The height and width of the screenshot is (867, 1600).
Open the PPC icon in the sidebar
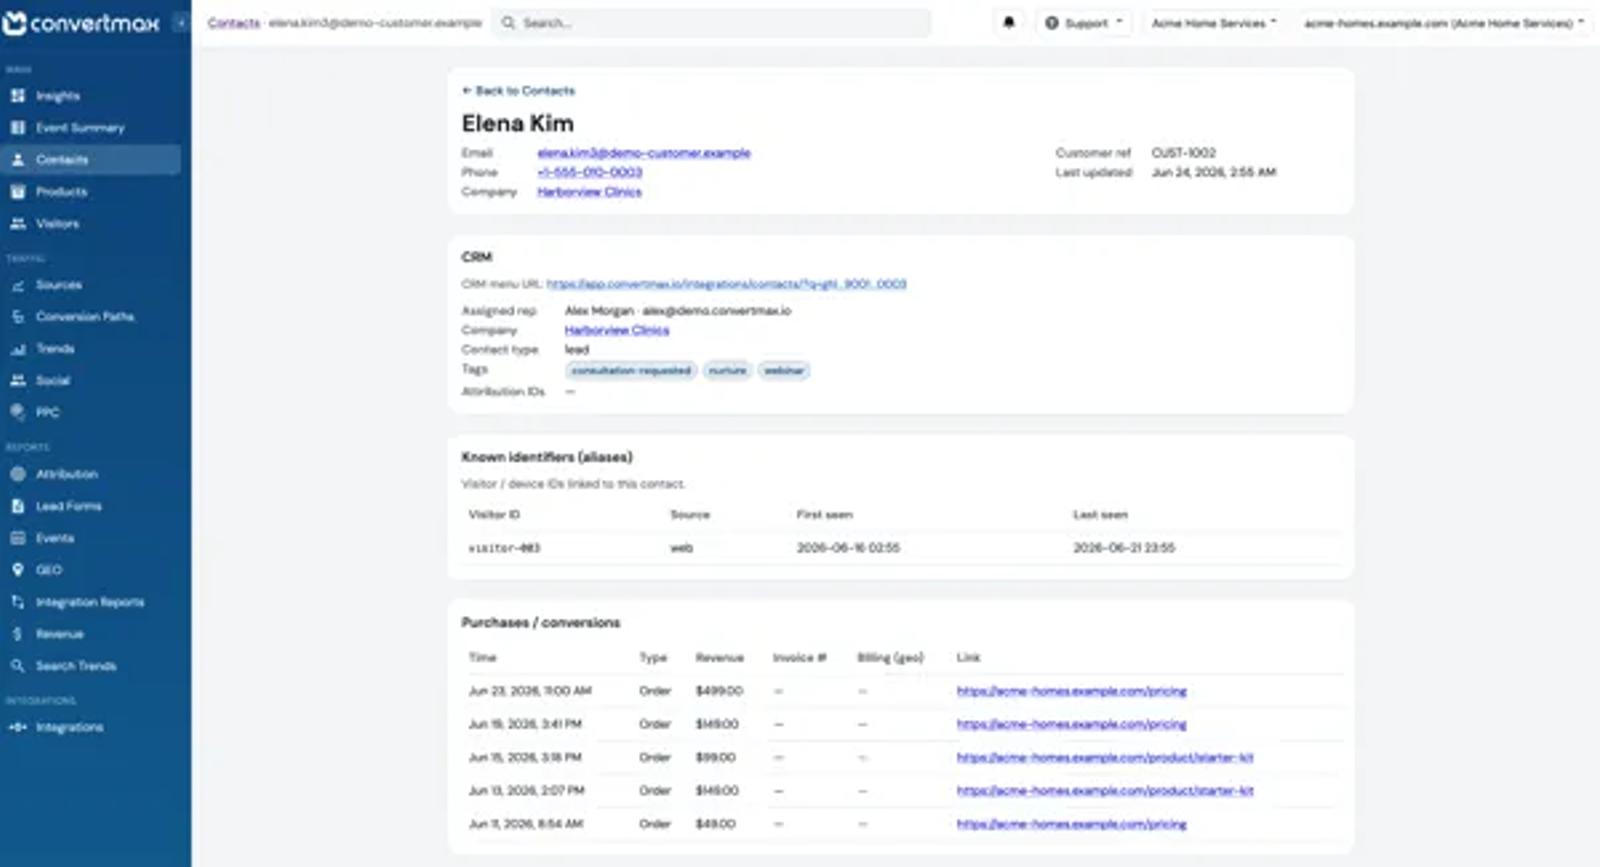tap(17, 412)
